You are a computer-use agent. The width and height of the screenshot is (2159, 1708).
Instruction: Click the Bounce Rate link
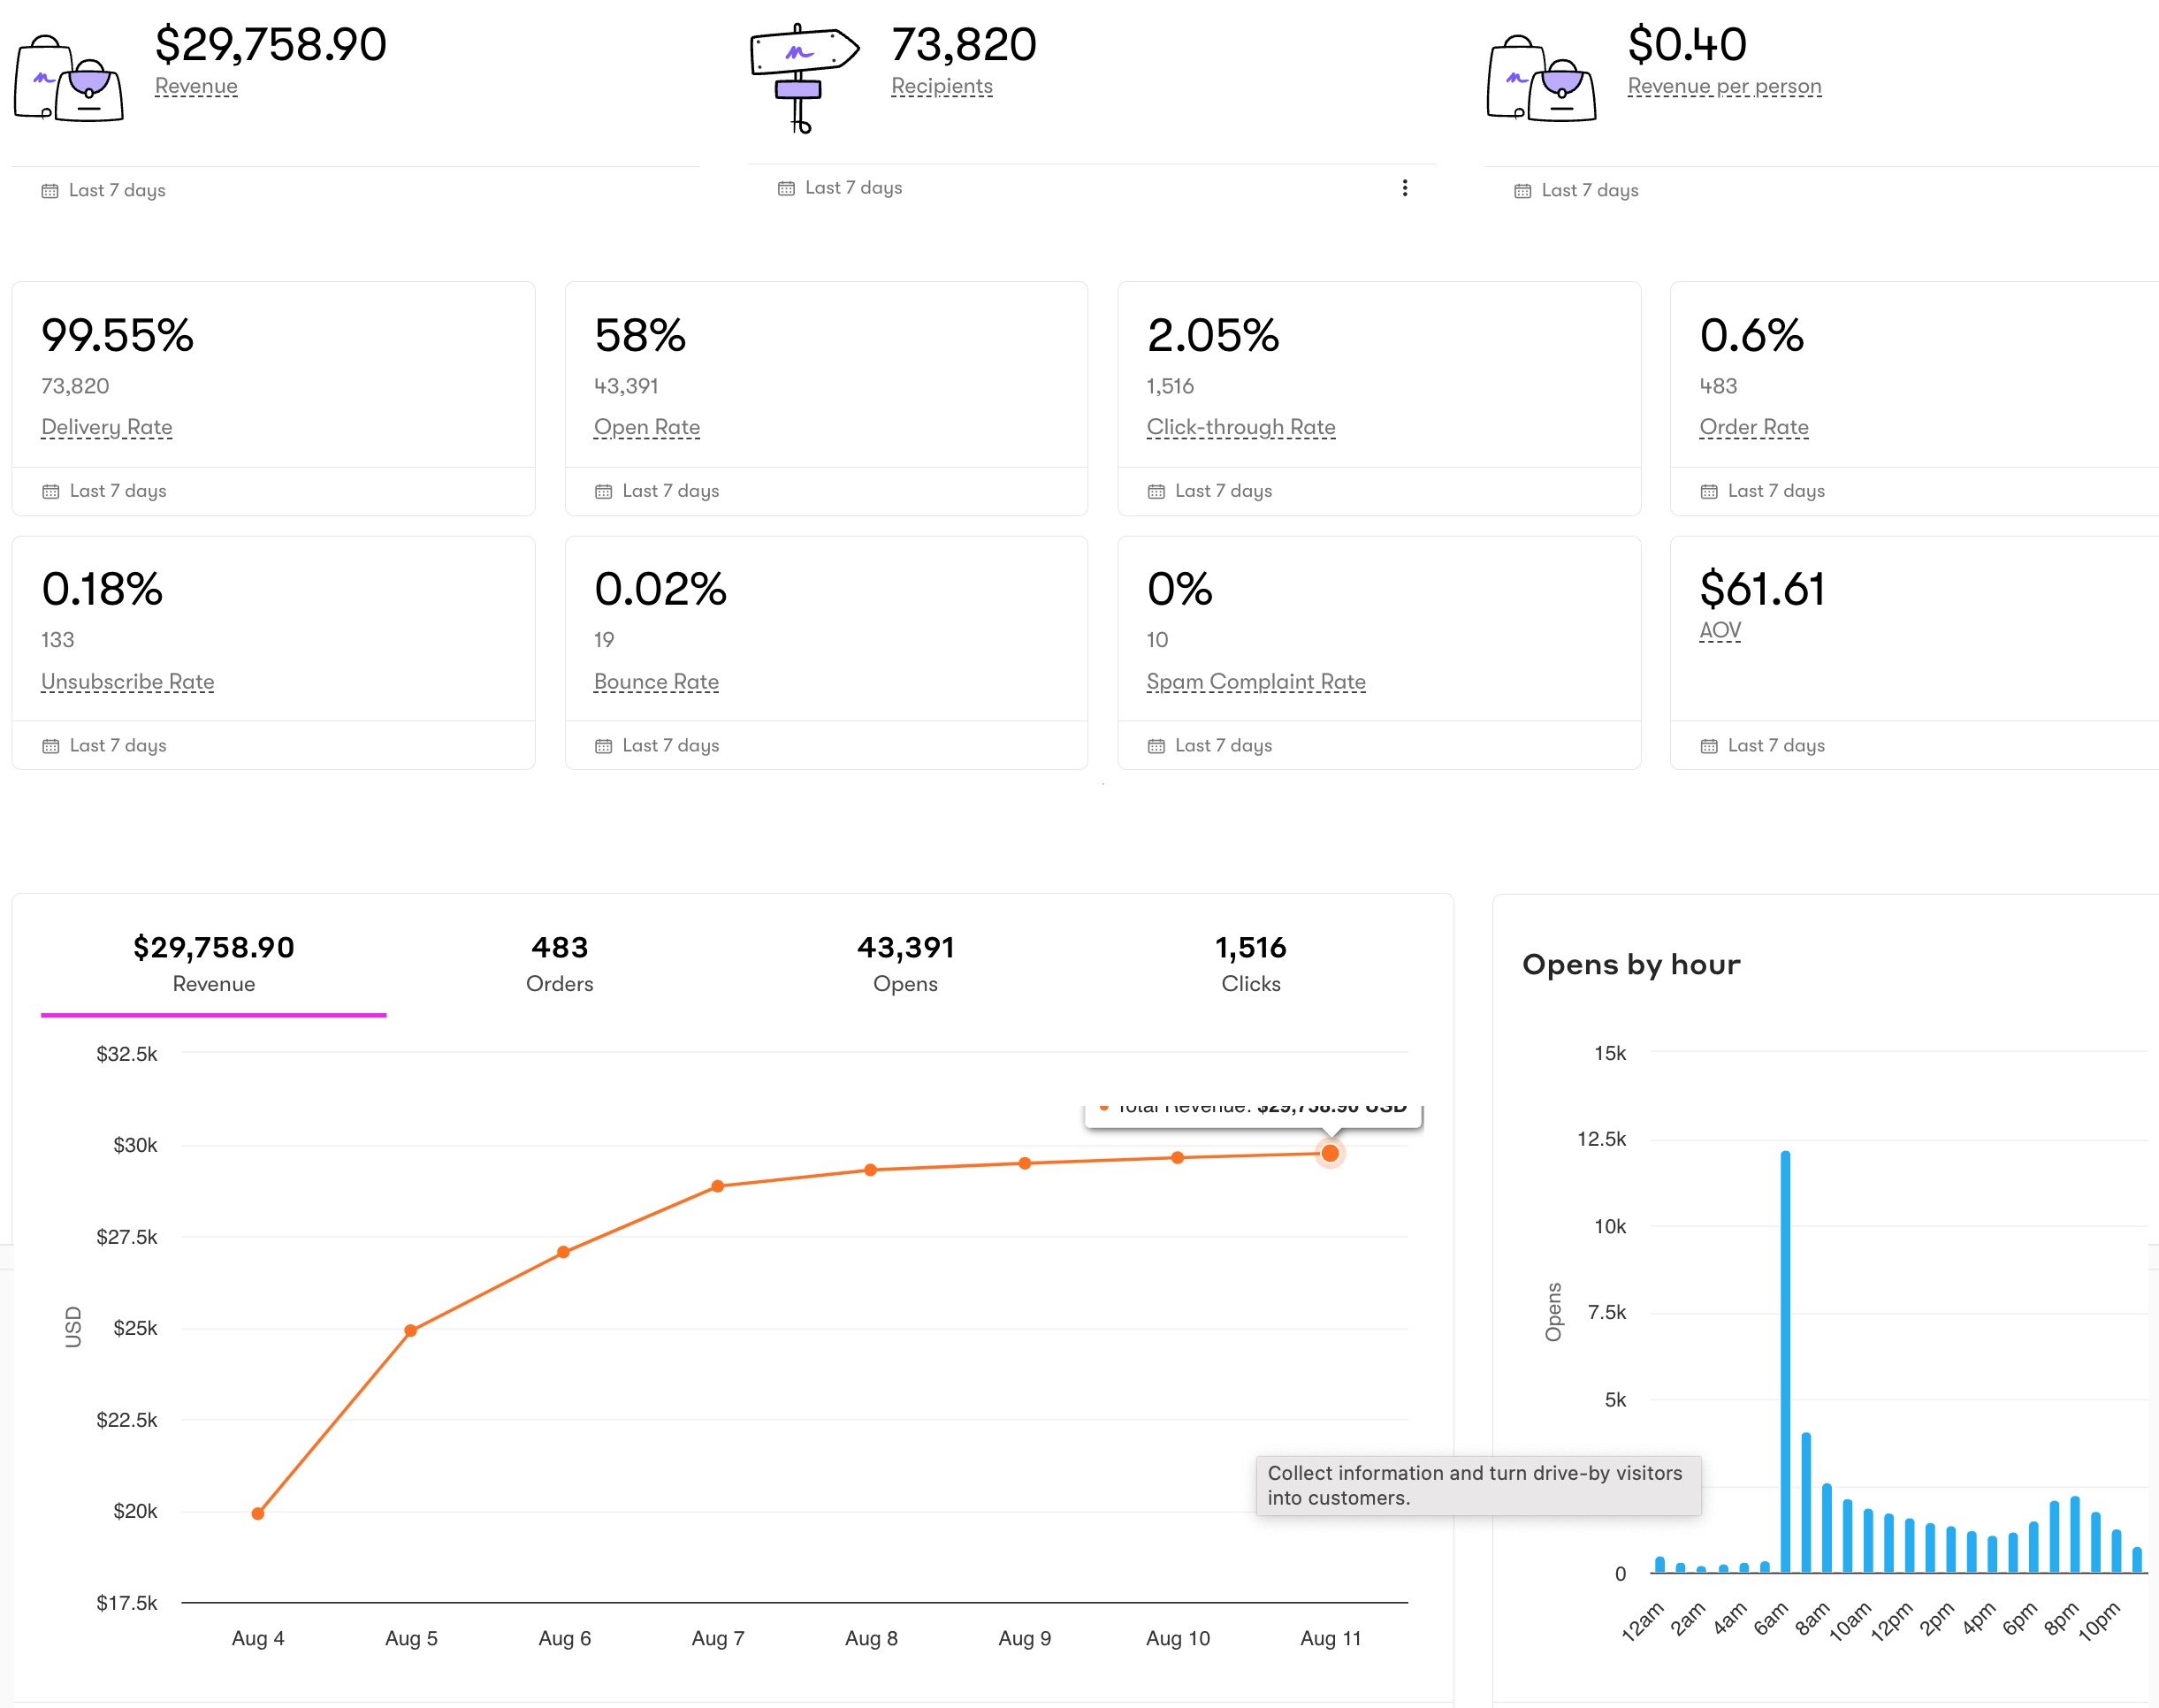655,681
